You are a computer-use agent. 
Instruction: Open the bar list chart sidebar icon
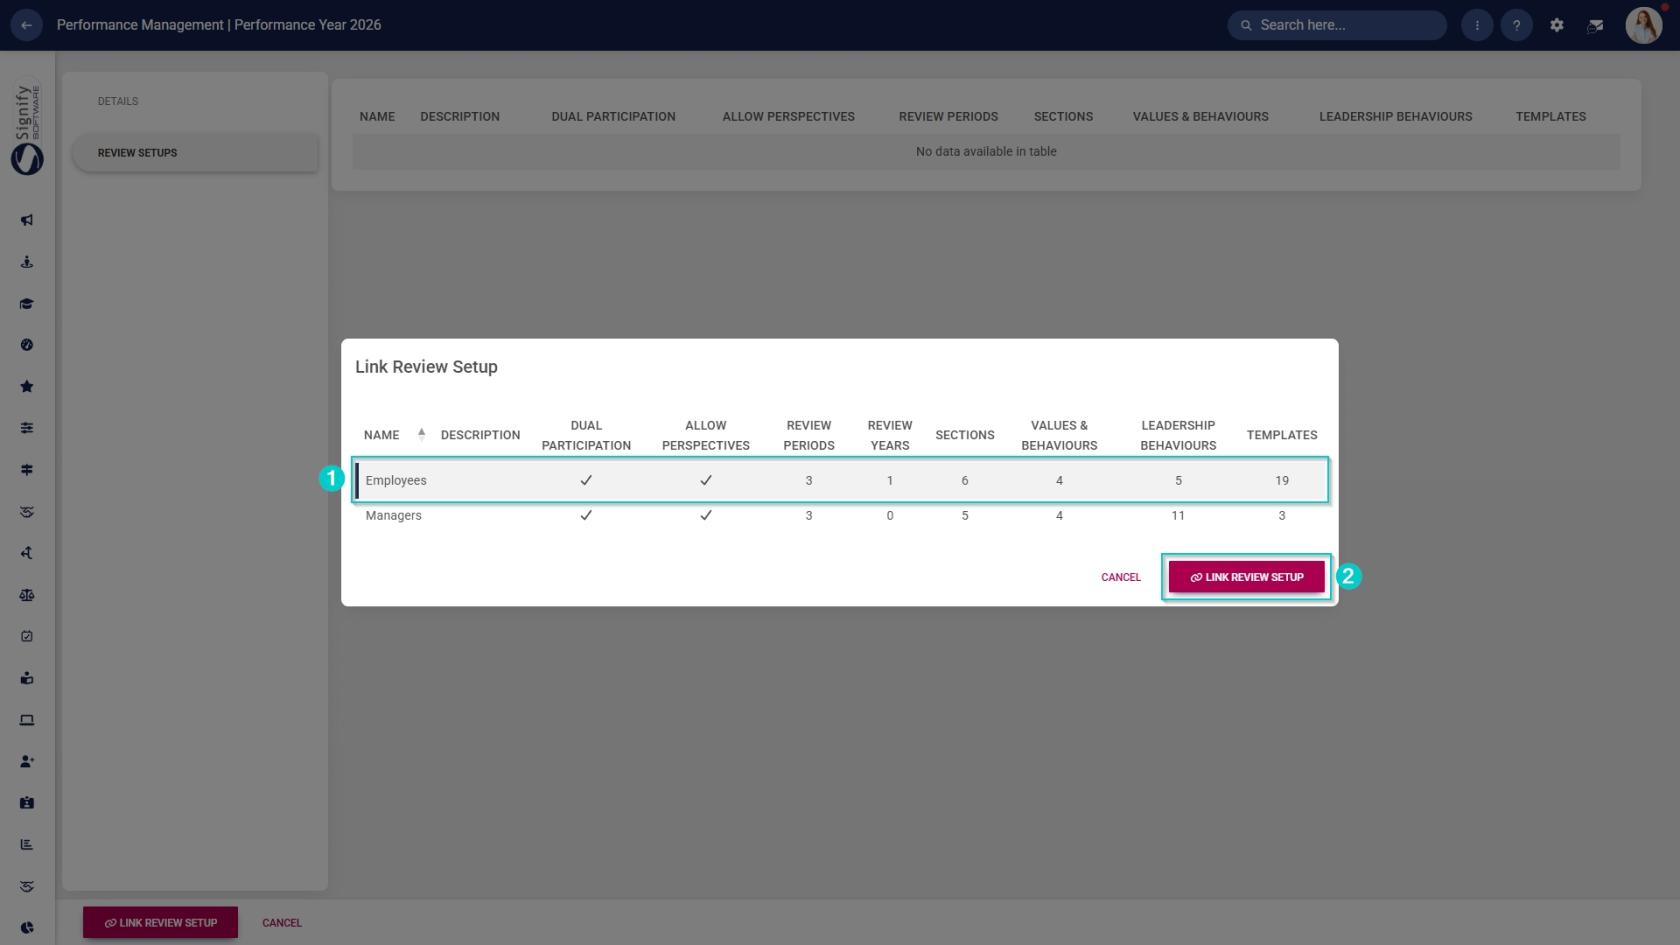pyautogui.click(x=27, y=844)
